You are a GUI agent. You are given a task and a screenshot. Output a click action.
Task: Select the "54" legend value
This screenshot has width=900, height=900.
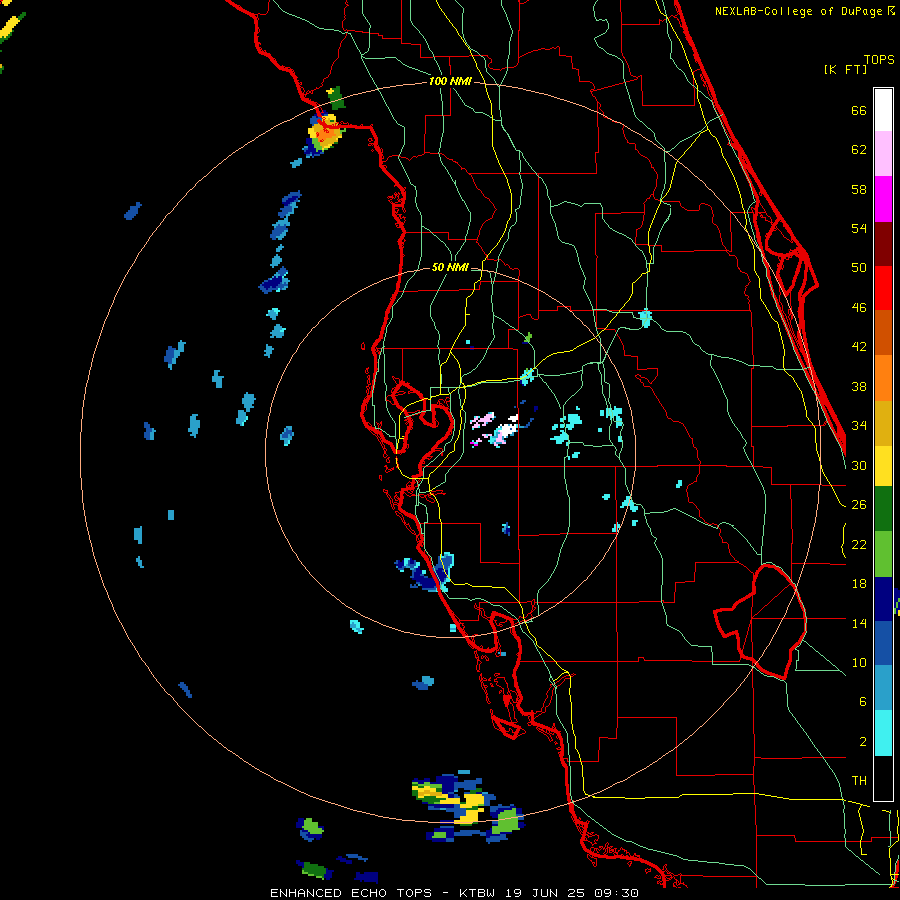pyautogui.click(x=859, y=228)
